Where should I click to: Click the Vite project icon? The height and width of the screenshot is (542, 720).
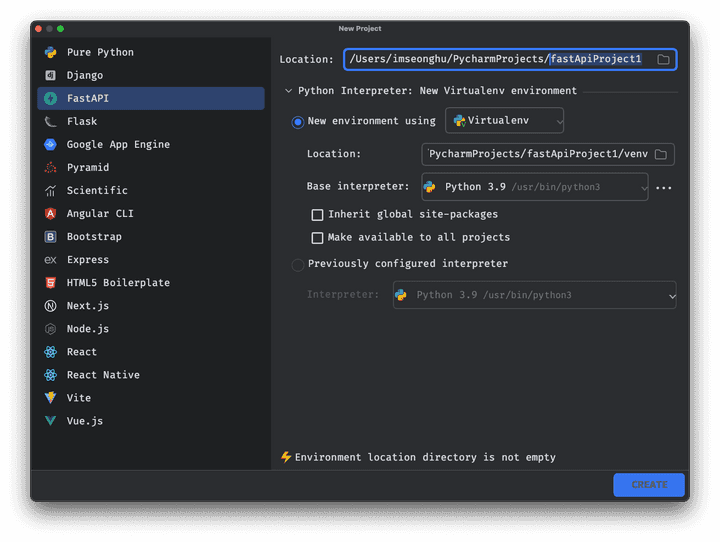51,398
